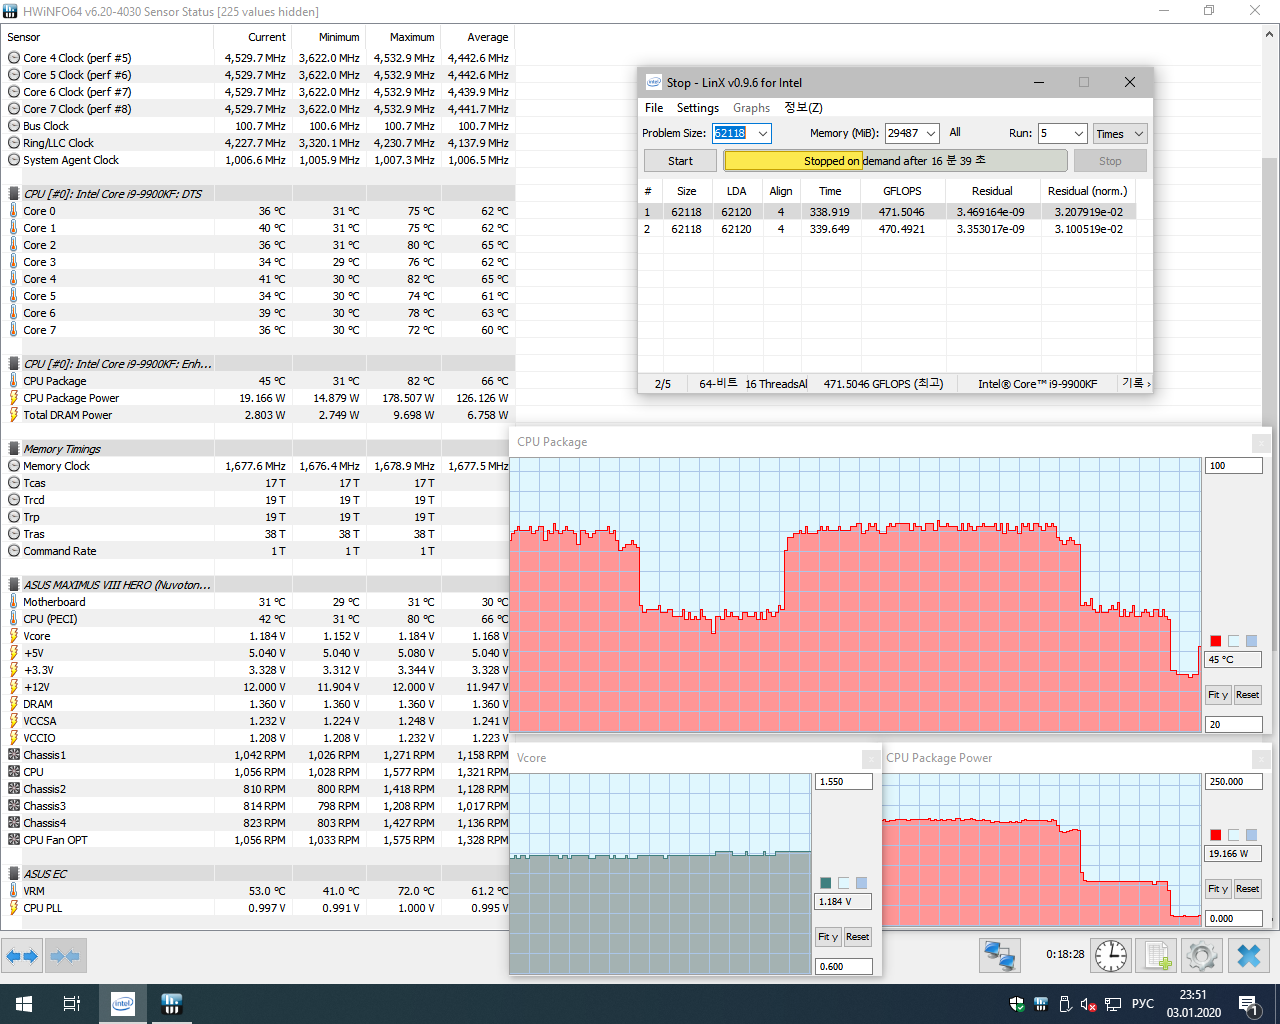
Task: Close the Vcore graph pane
Action: [871, 759]
